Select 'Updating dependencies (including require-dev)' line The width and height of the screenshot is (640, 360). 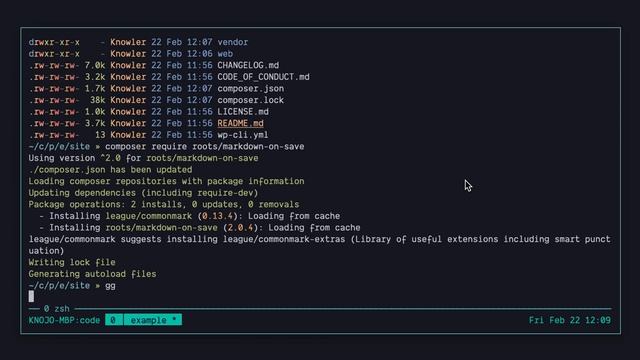(x=143, y=193)
